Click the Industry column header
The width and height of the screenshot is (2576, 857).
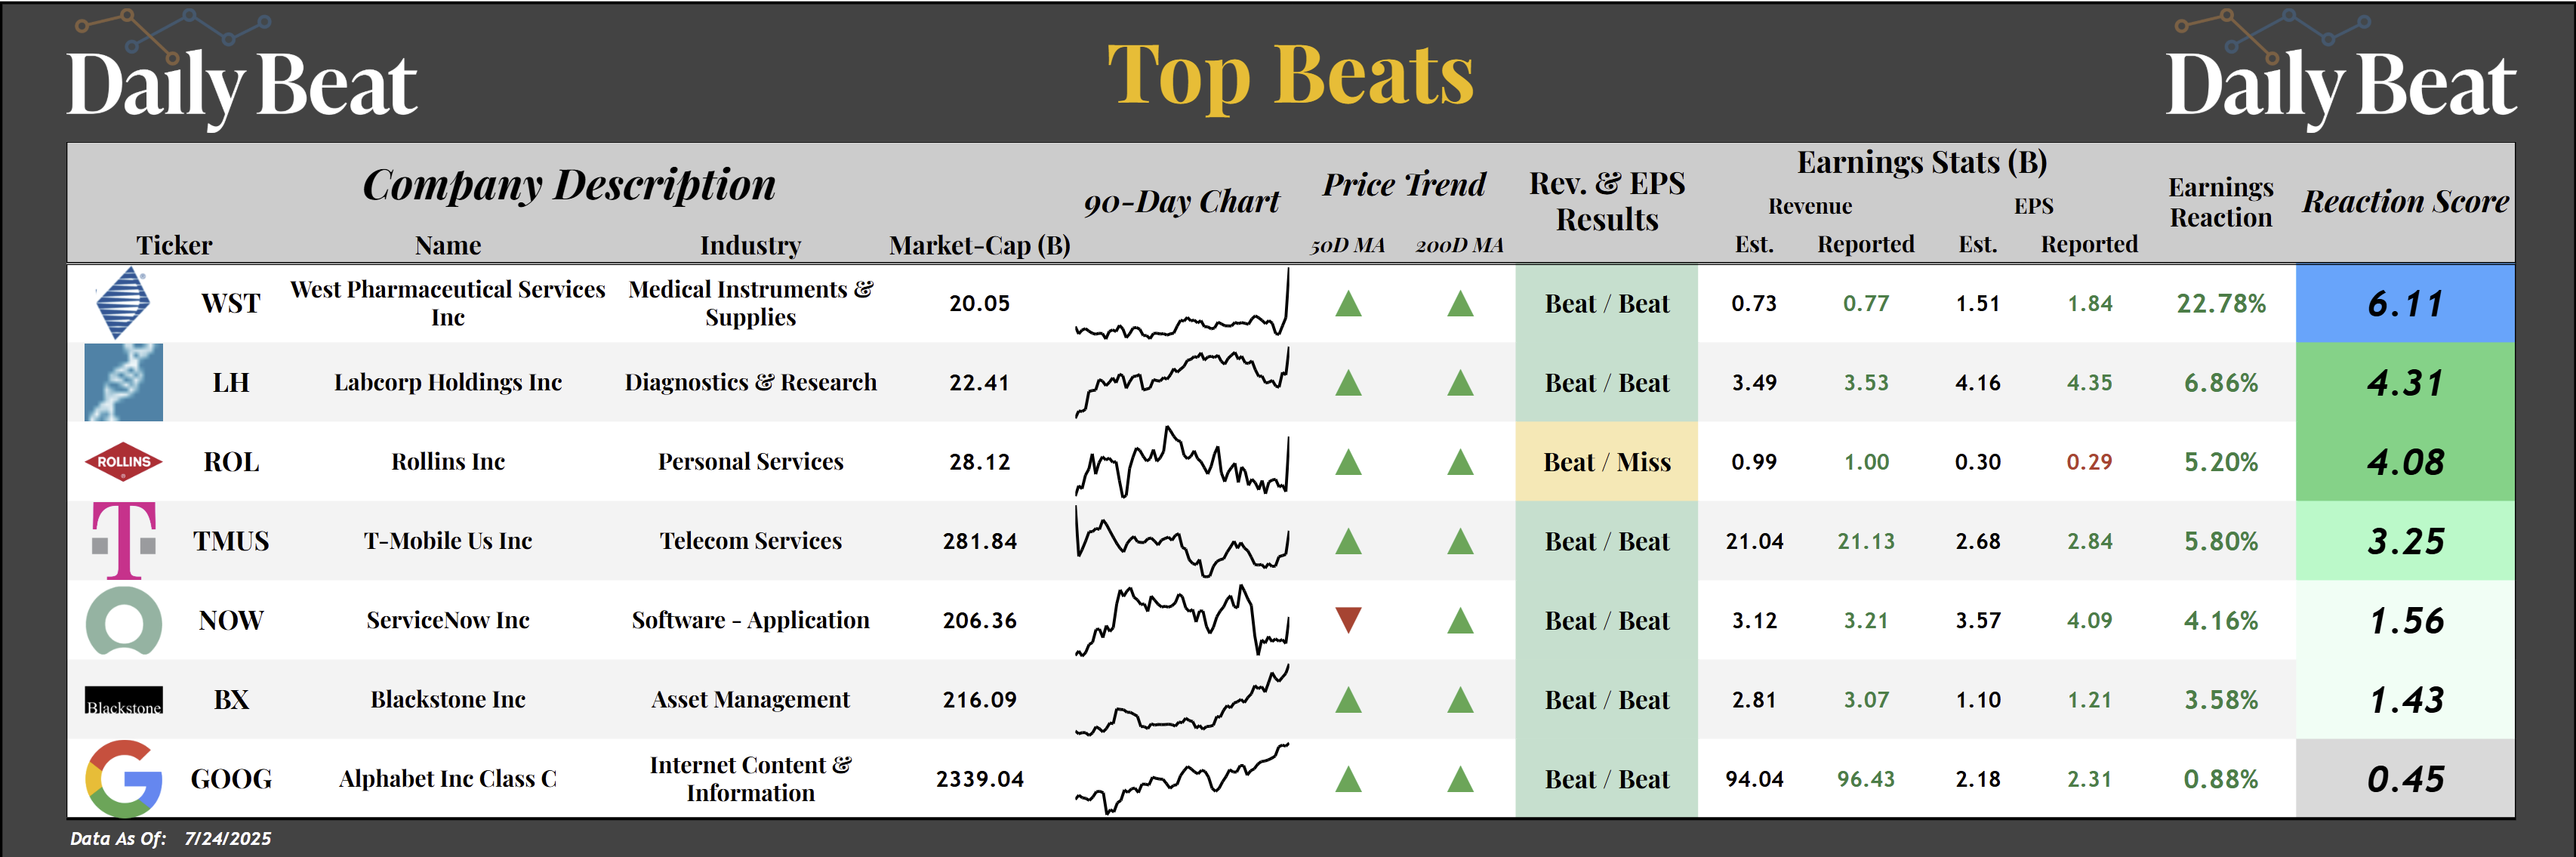(x=750, y=245)
